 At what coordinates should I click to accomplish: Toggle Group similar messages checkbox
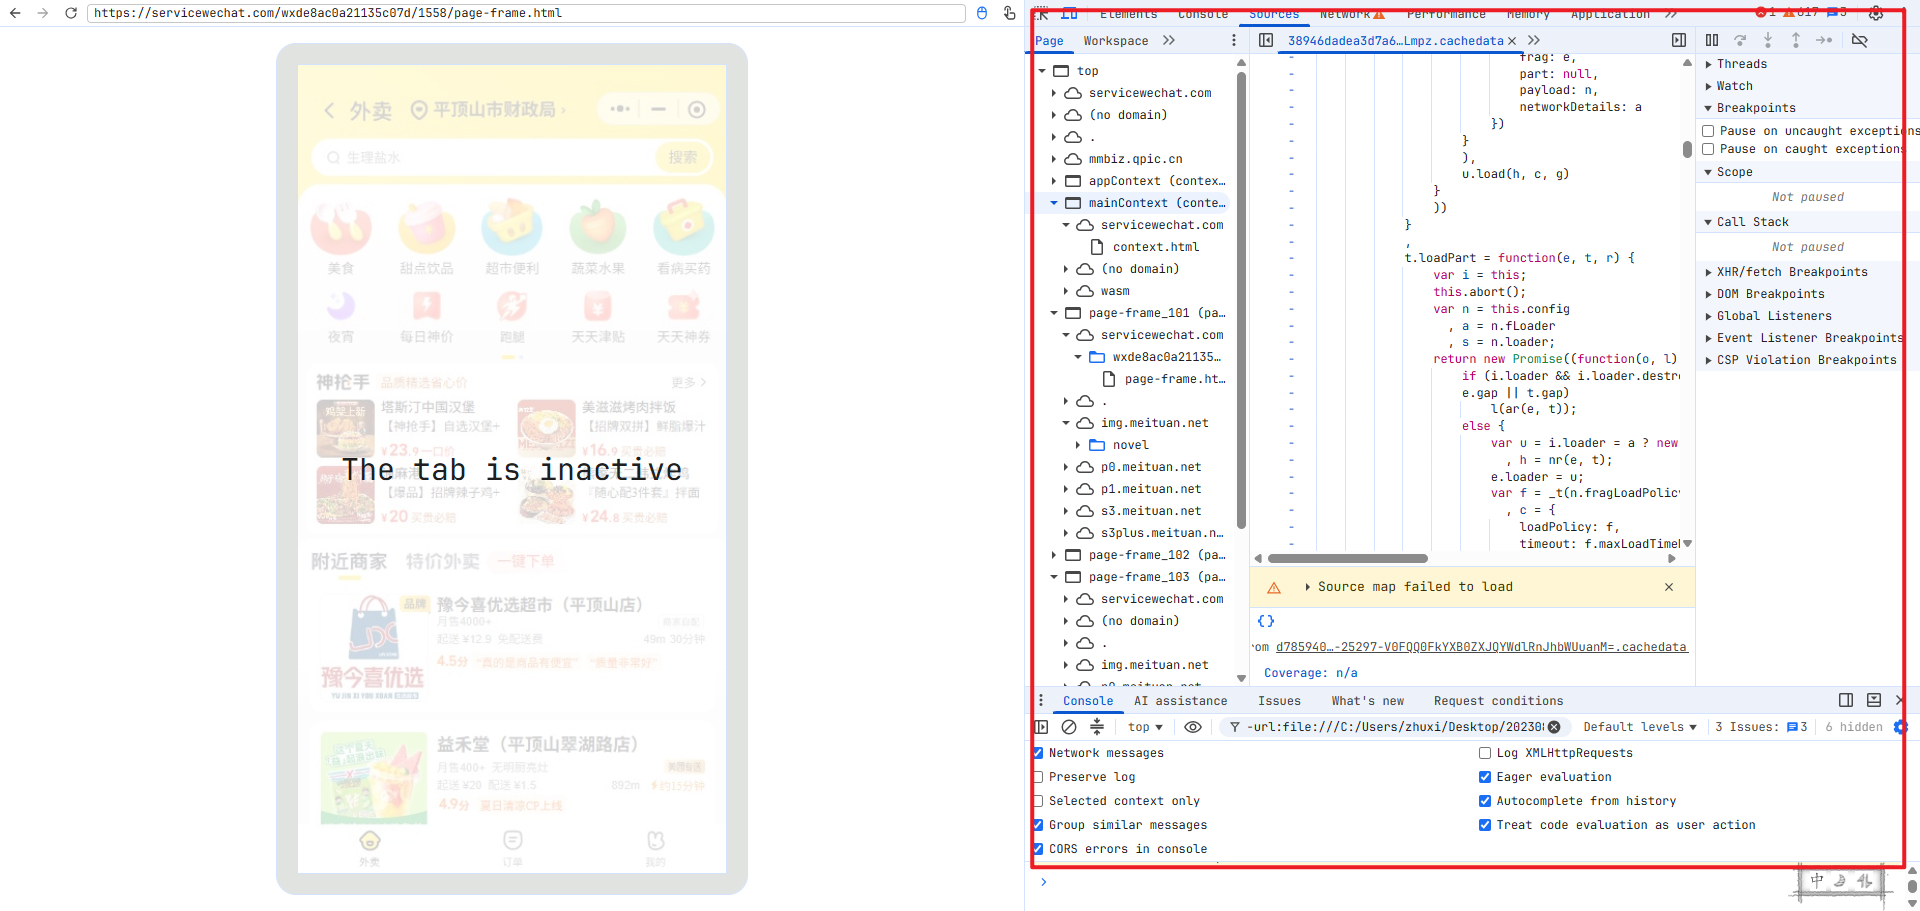1038,825
